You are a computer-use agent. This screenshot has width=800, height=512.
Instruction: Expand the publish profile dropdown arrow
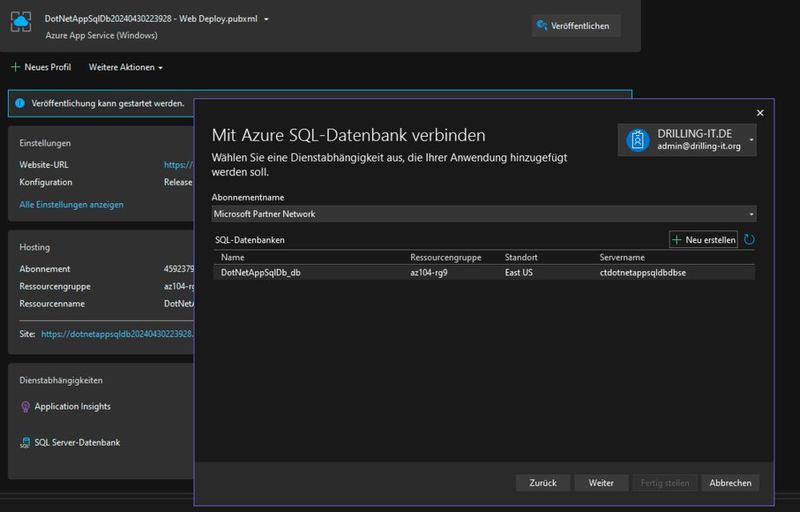[267, 19]
